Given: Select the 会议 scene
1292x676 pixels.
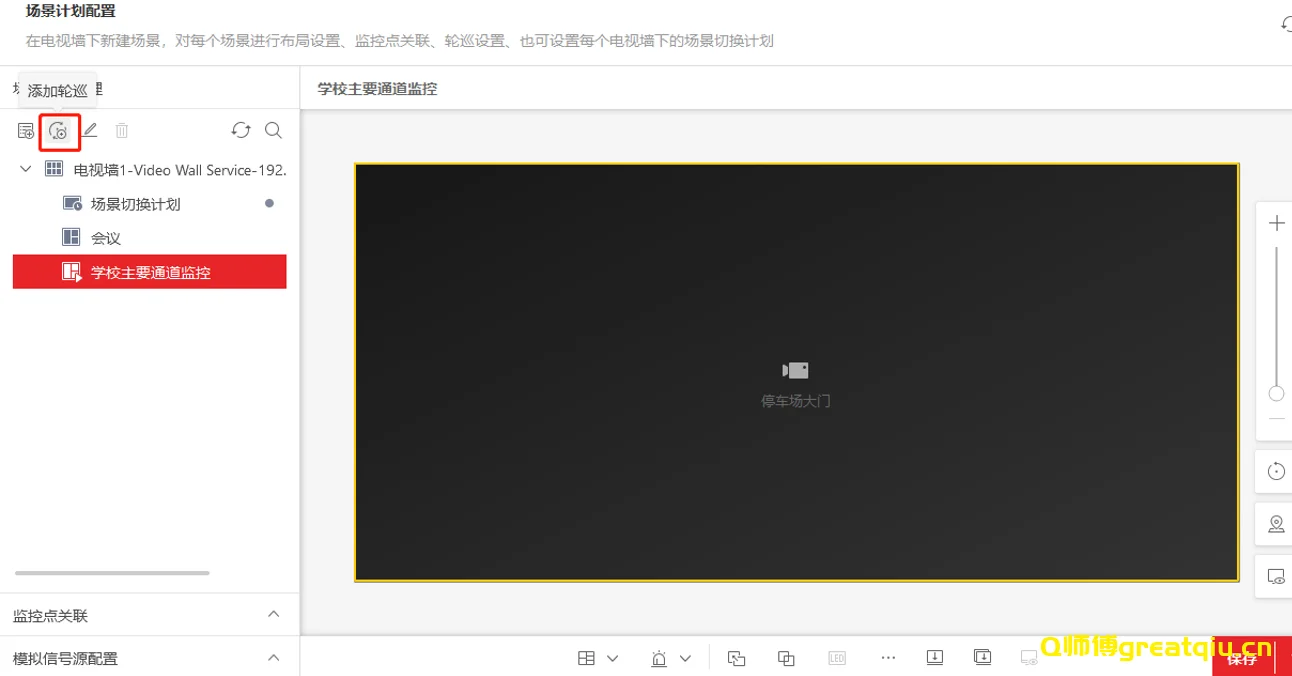Looking at the screenshot, I should tap(105, 238).
